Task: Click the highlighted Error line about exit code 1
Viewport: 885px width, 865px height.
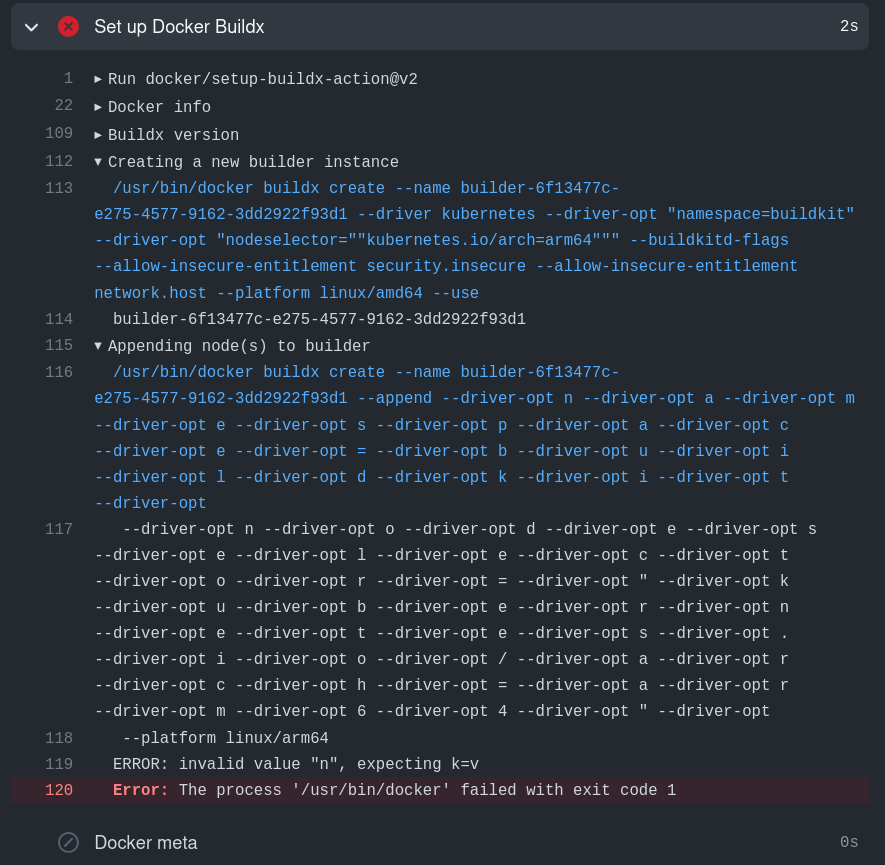Action: pos(400,790)
